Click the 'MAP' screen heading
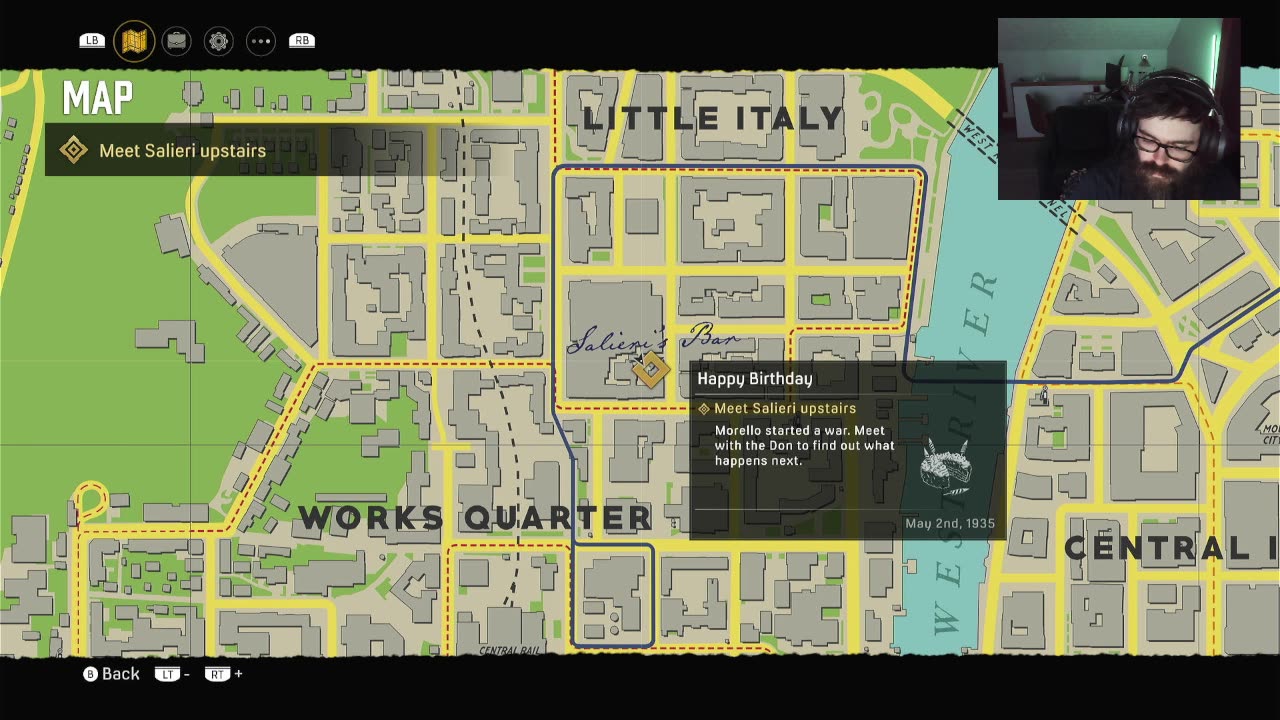1280x720 pixels. [x=97, y=98]
